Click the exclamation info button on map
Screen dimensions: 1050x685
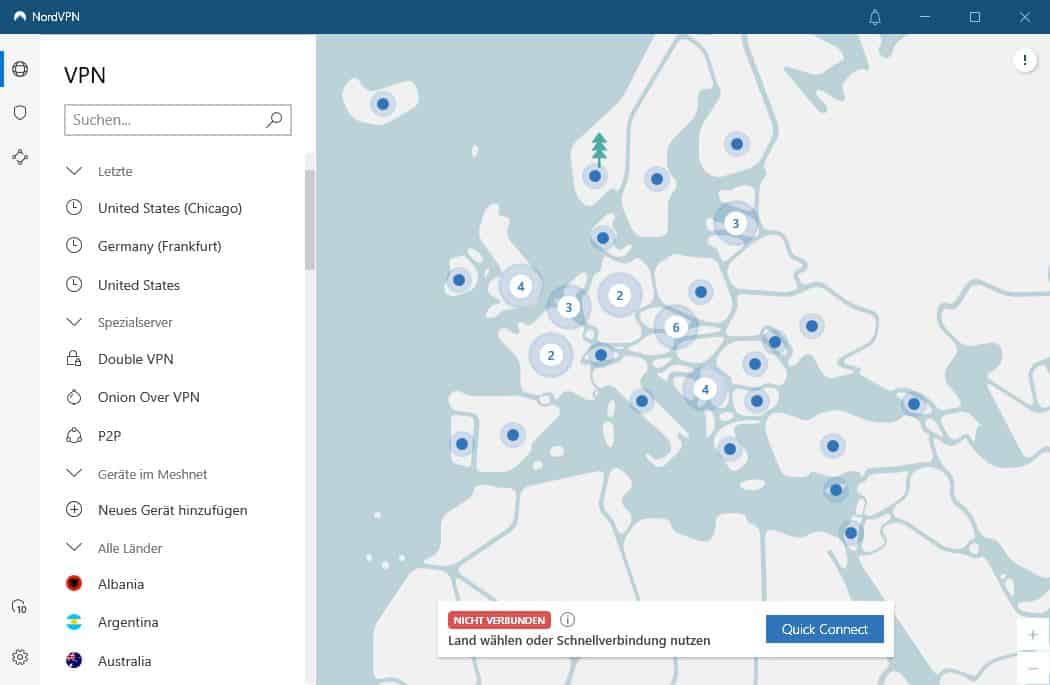[x=1025, y=60]
